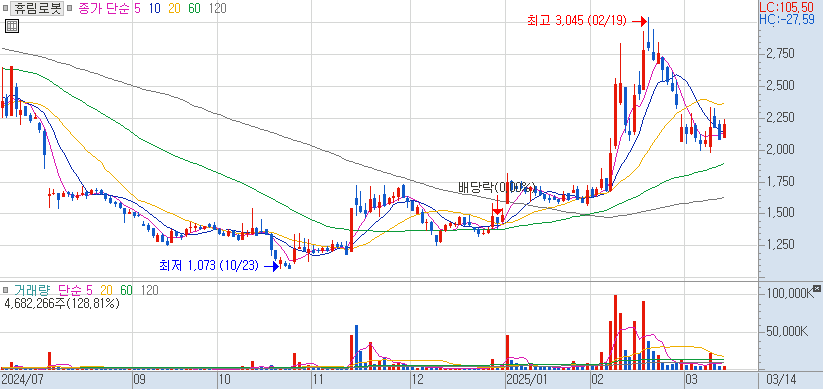Click the HC:-27,59 value

click(787, 19)
